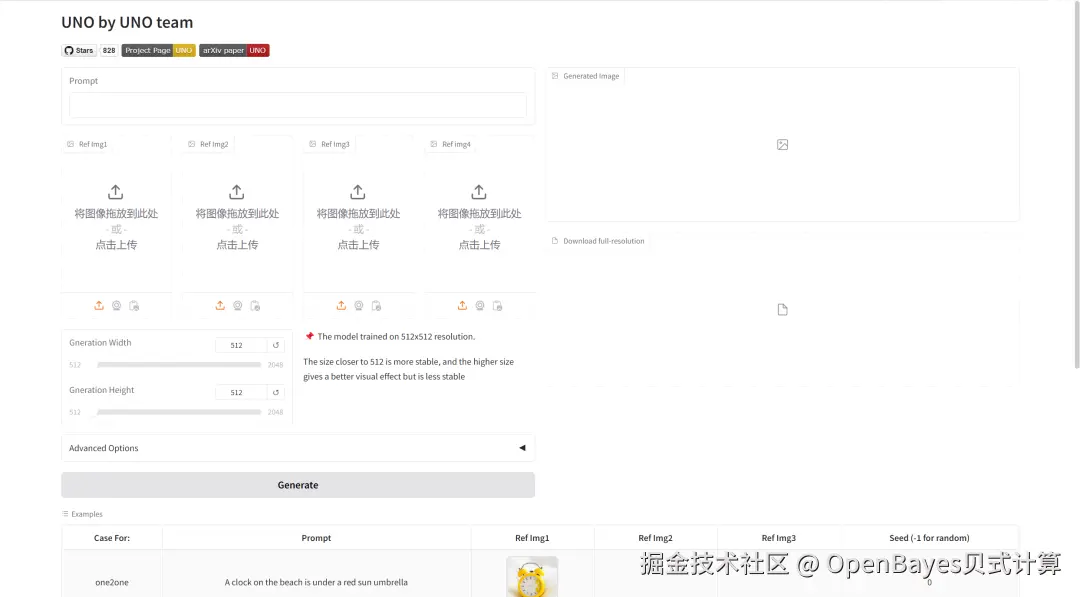Adjust the Generation Height slider track
Screen dimensions: 1080x597
click(x=179, y=412)
